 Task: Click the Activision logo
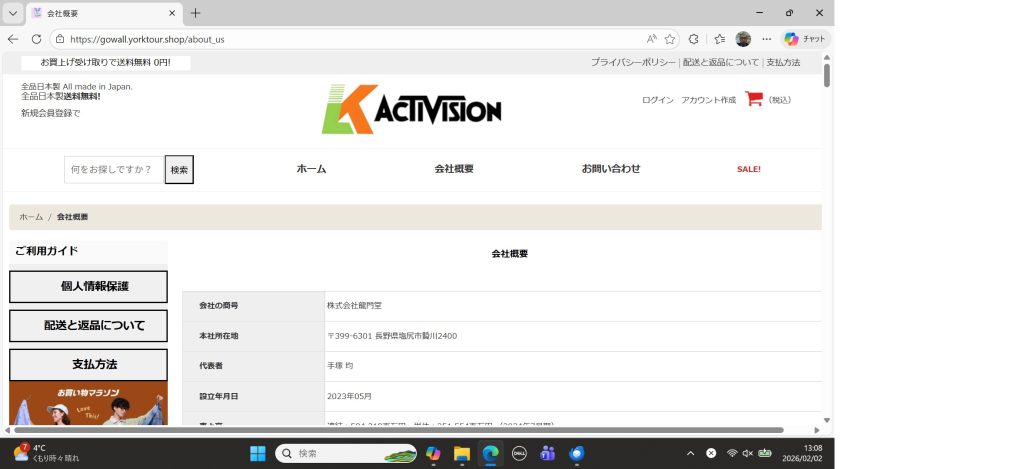tap(411, 109)
